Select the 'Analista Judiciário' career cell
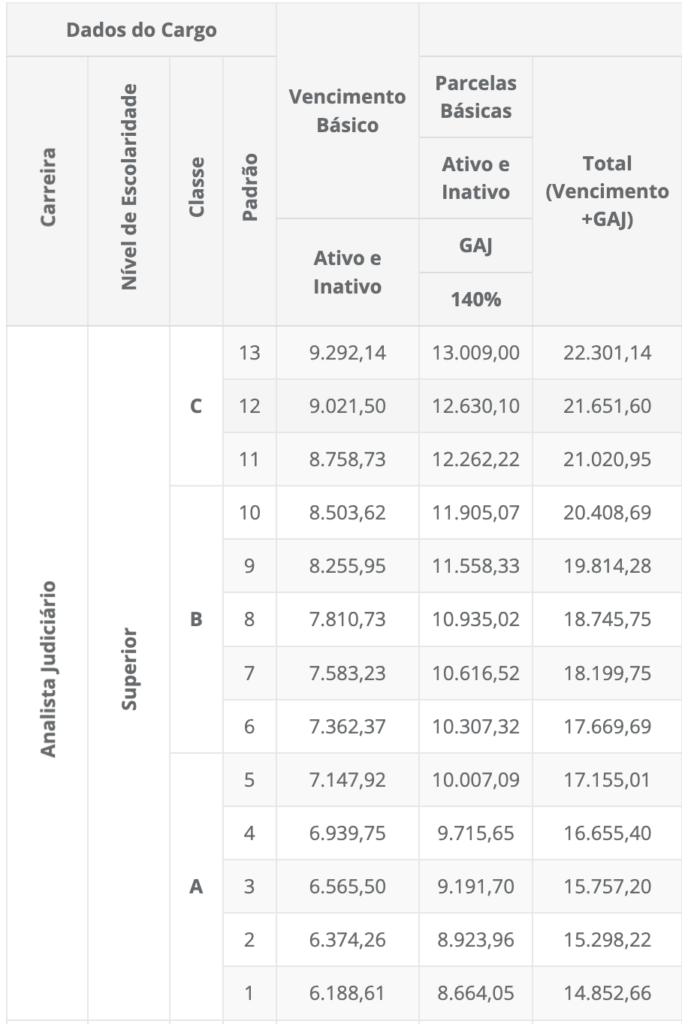 [x=48, y=667]
